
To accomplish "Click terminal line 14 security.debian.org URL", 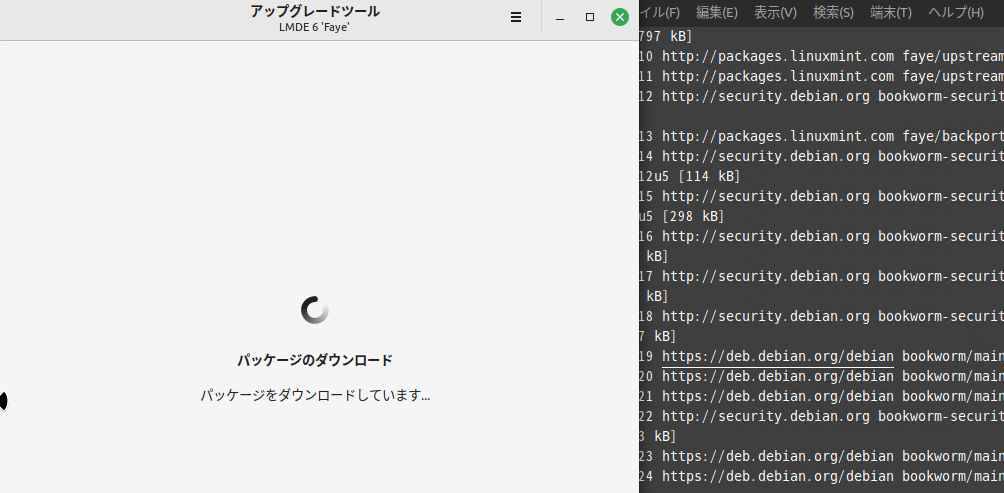I will [766, 156].
